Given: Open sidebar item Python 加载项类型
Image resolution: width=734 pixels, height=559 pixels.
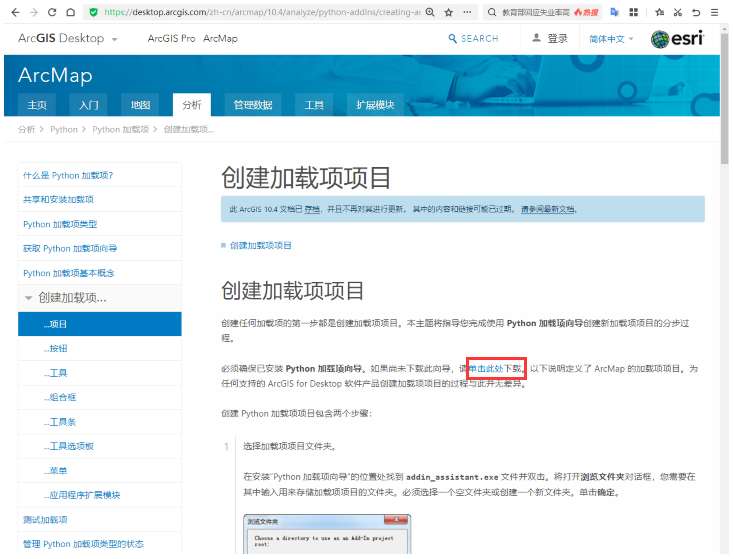Looking at the screenshot, I should point(100,224).
